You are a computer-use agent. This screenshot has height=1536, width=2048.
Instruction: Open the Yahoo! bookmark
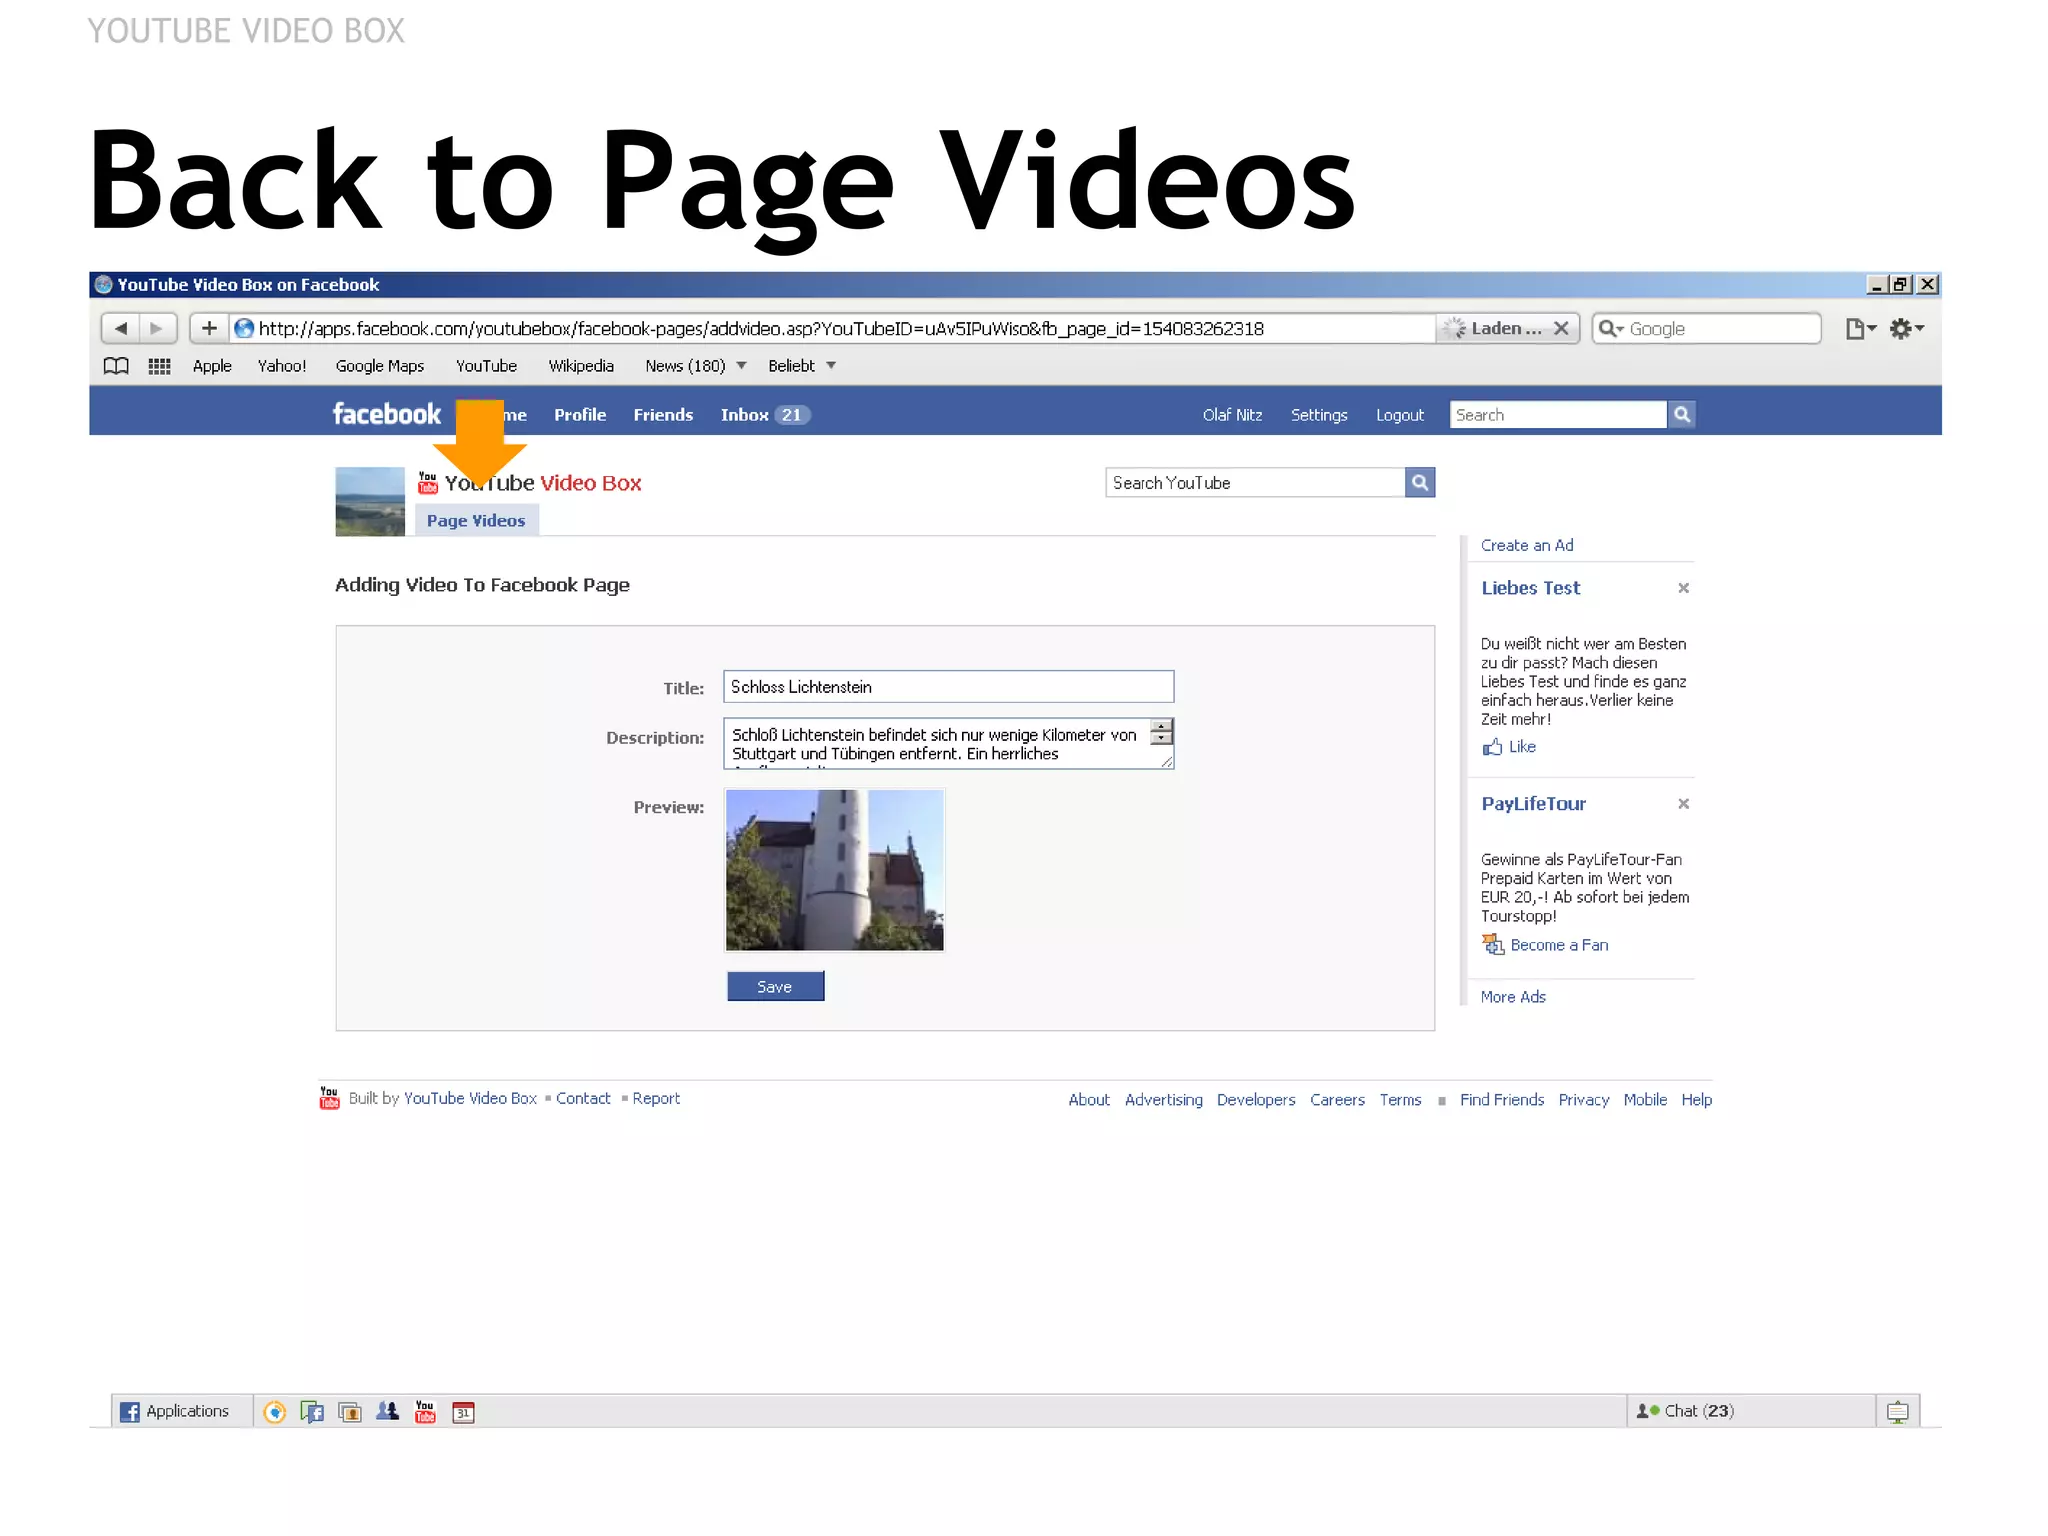(x=282, y=366)
